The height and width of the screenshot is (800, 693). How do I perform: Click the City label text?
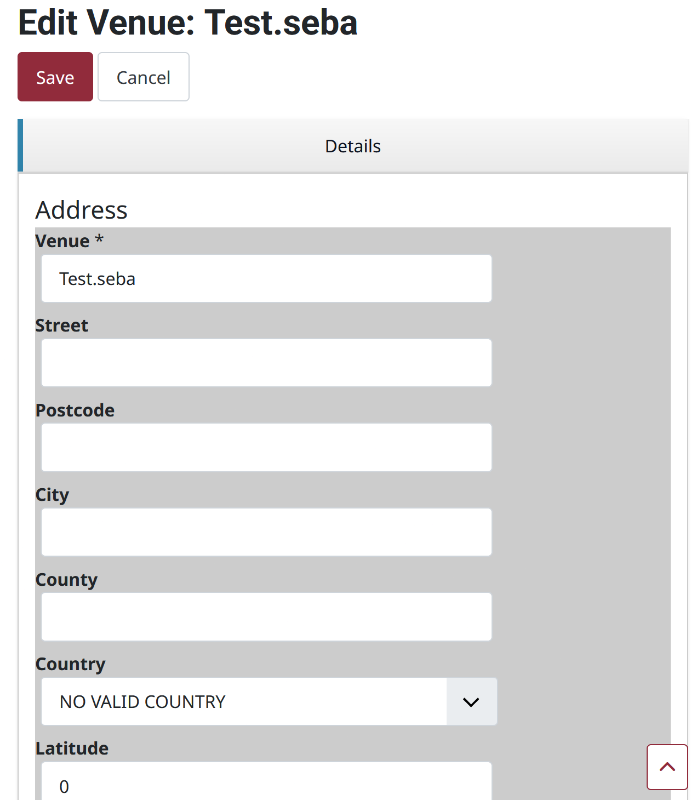(x=52, y=495)
